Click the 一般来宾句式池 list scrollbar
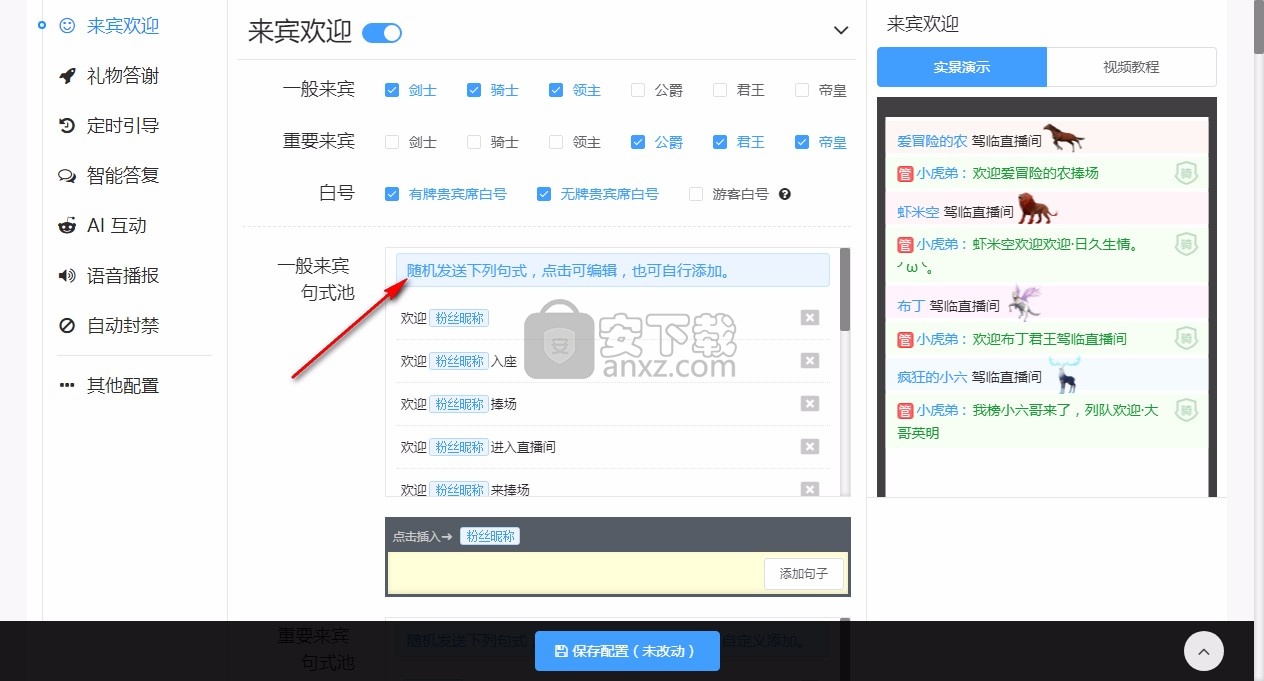1264x681 pixels. 845,290
